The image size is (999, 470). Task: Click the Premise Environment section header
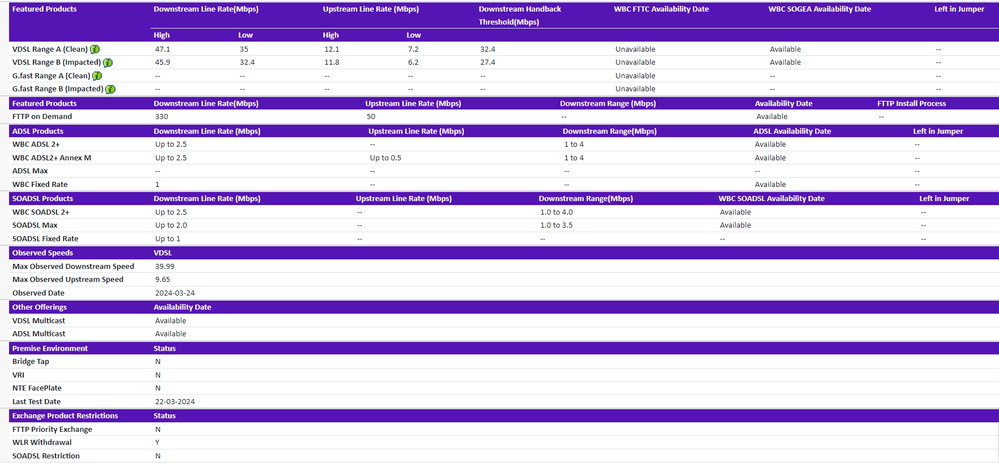[x=50, y=348]
